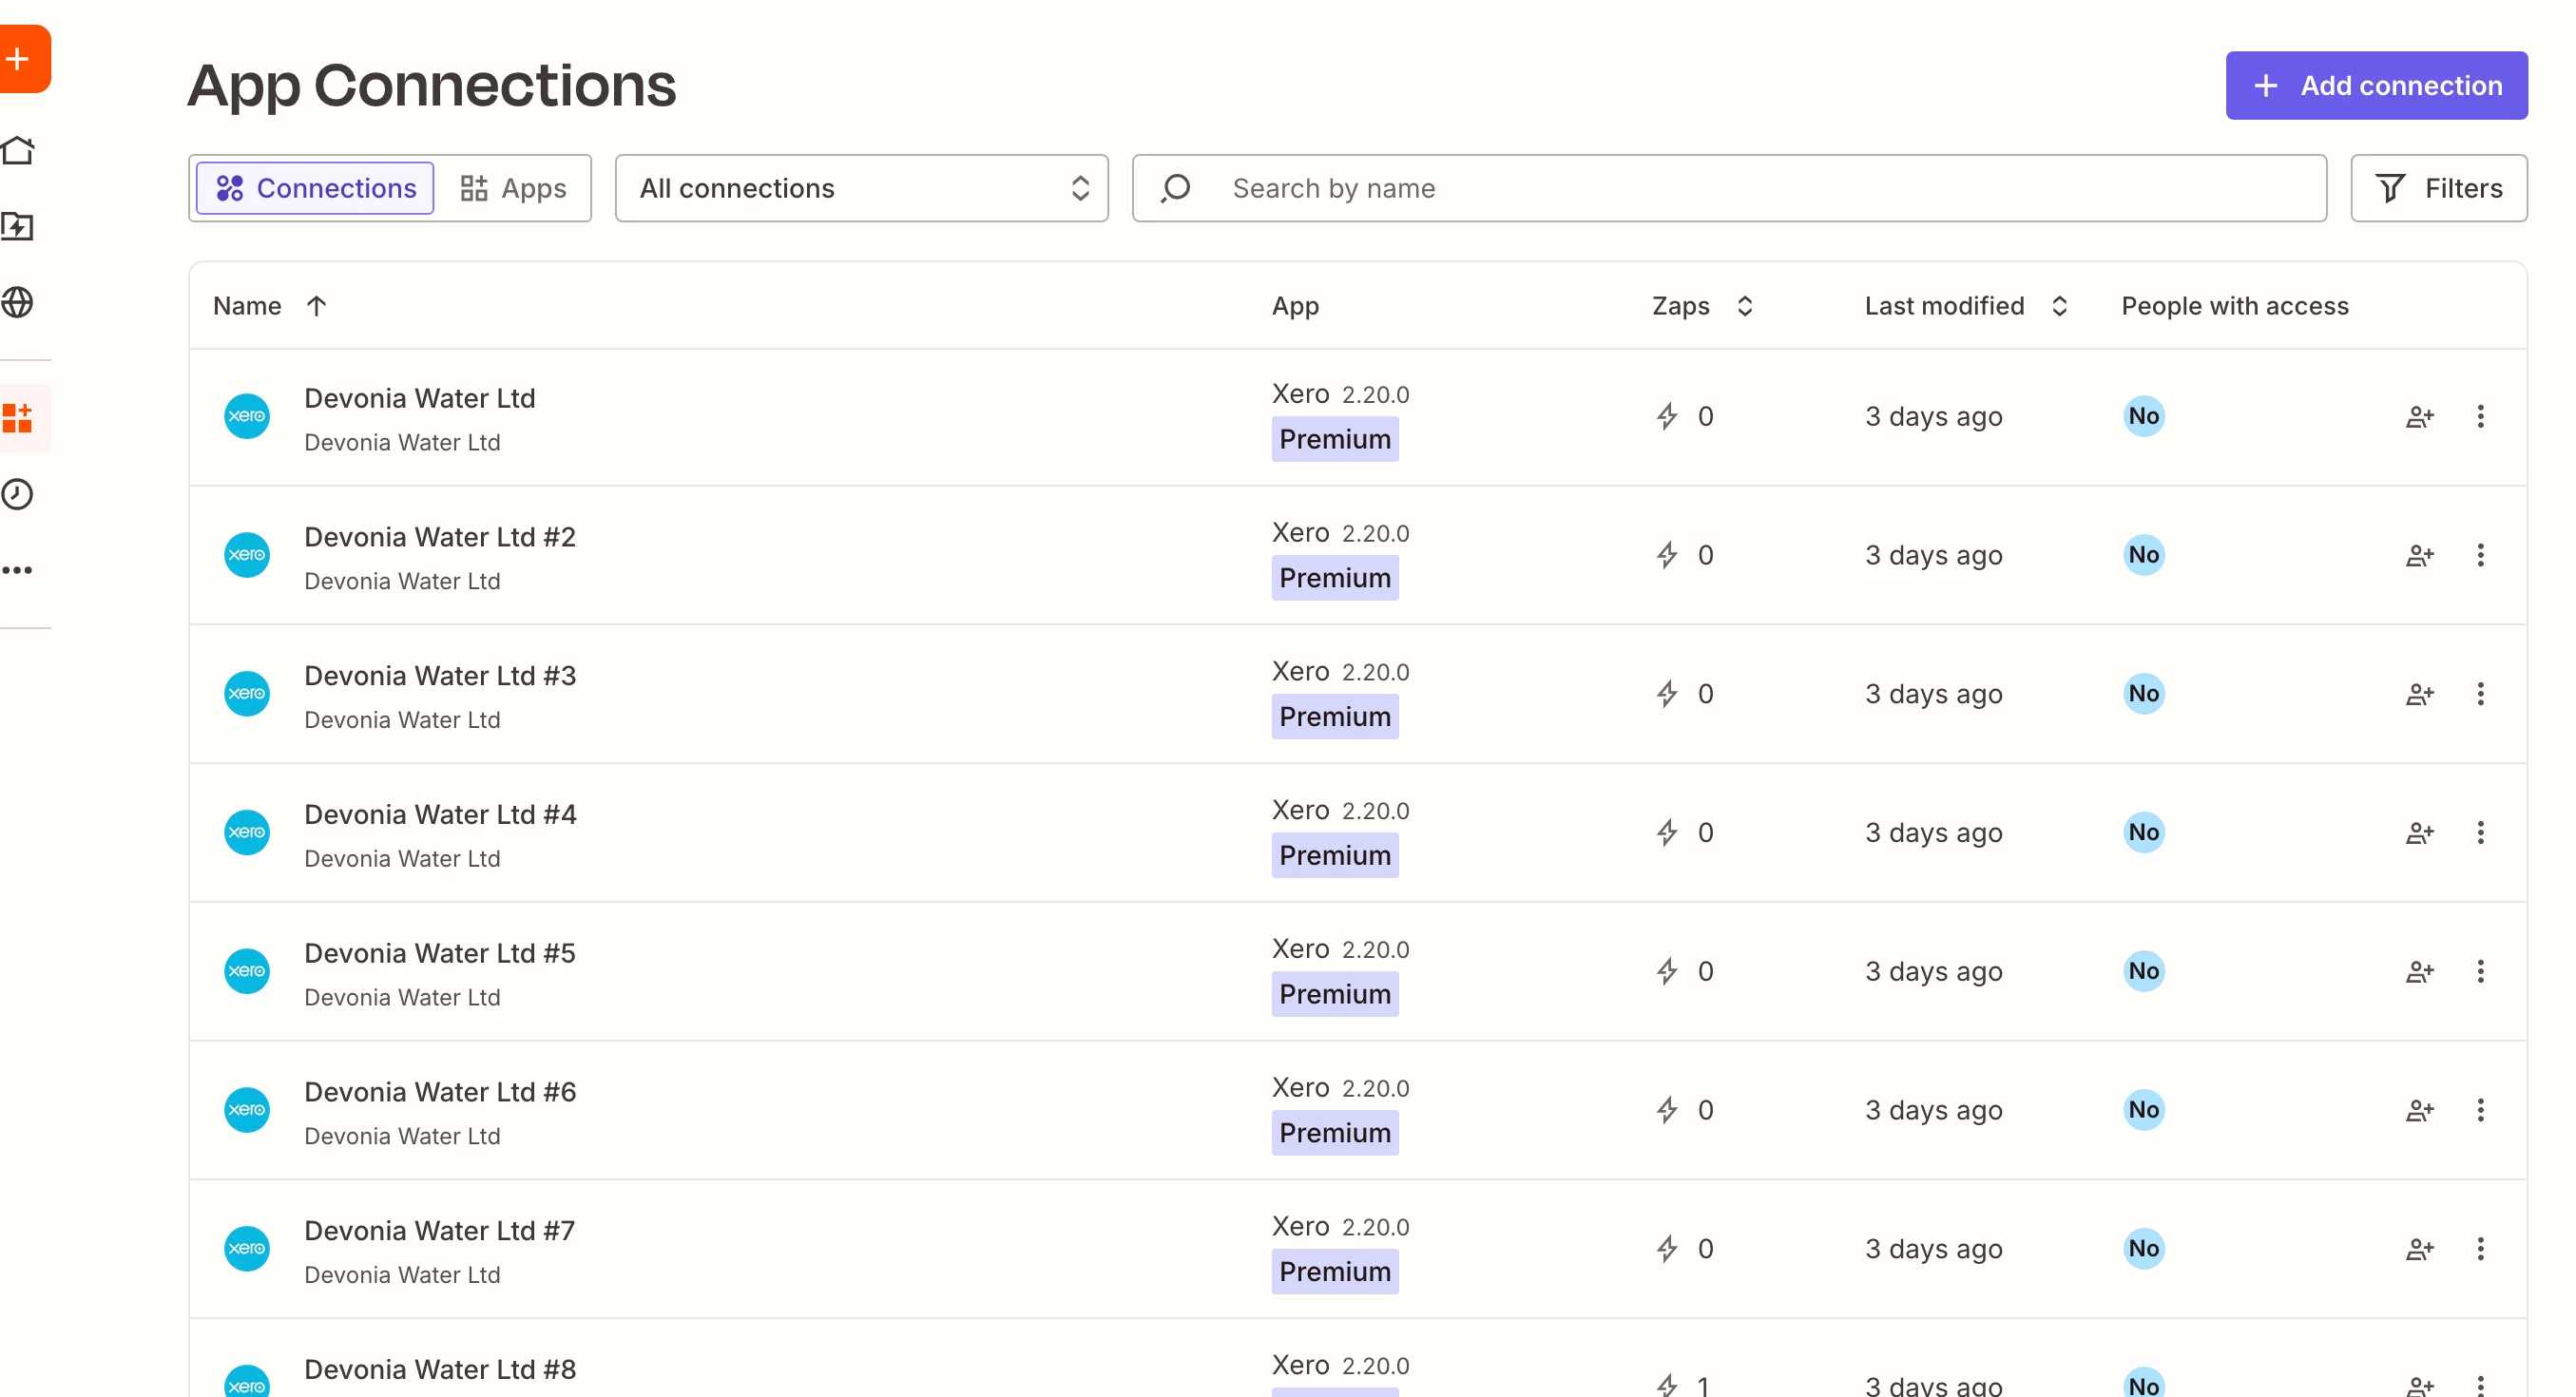Open the Zaps lightning icon in sidebar
This screenshot has width=2576, height=1397.
coord(18,227)
